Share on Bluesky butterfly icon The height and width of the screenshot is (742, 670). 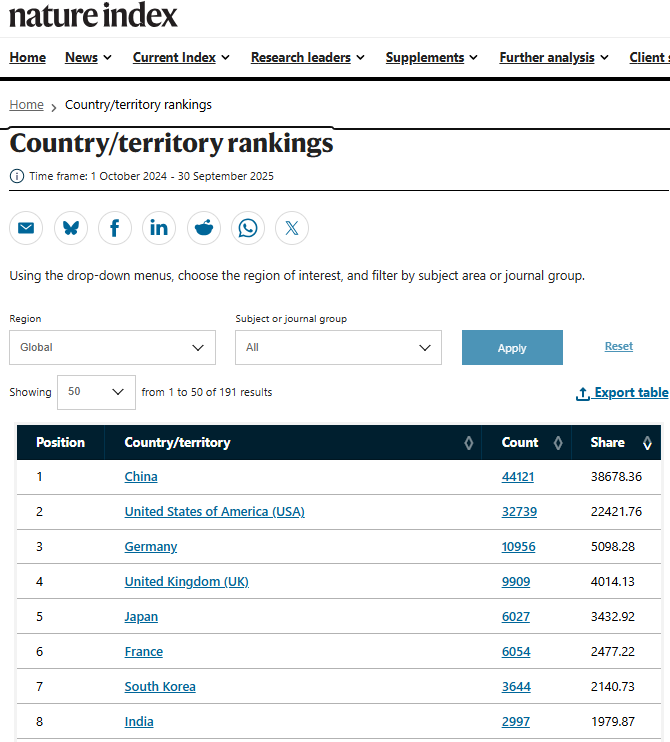[x=71, y=228]
